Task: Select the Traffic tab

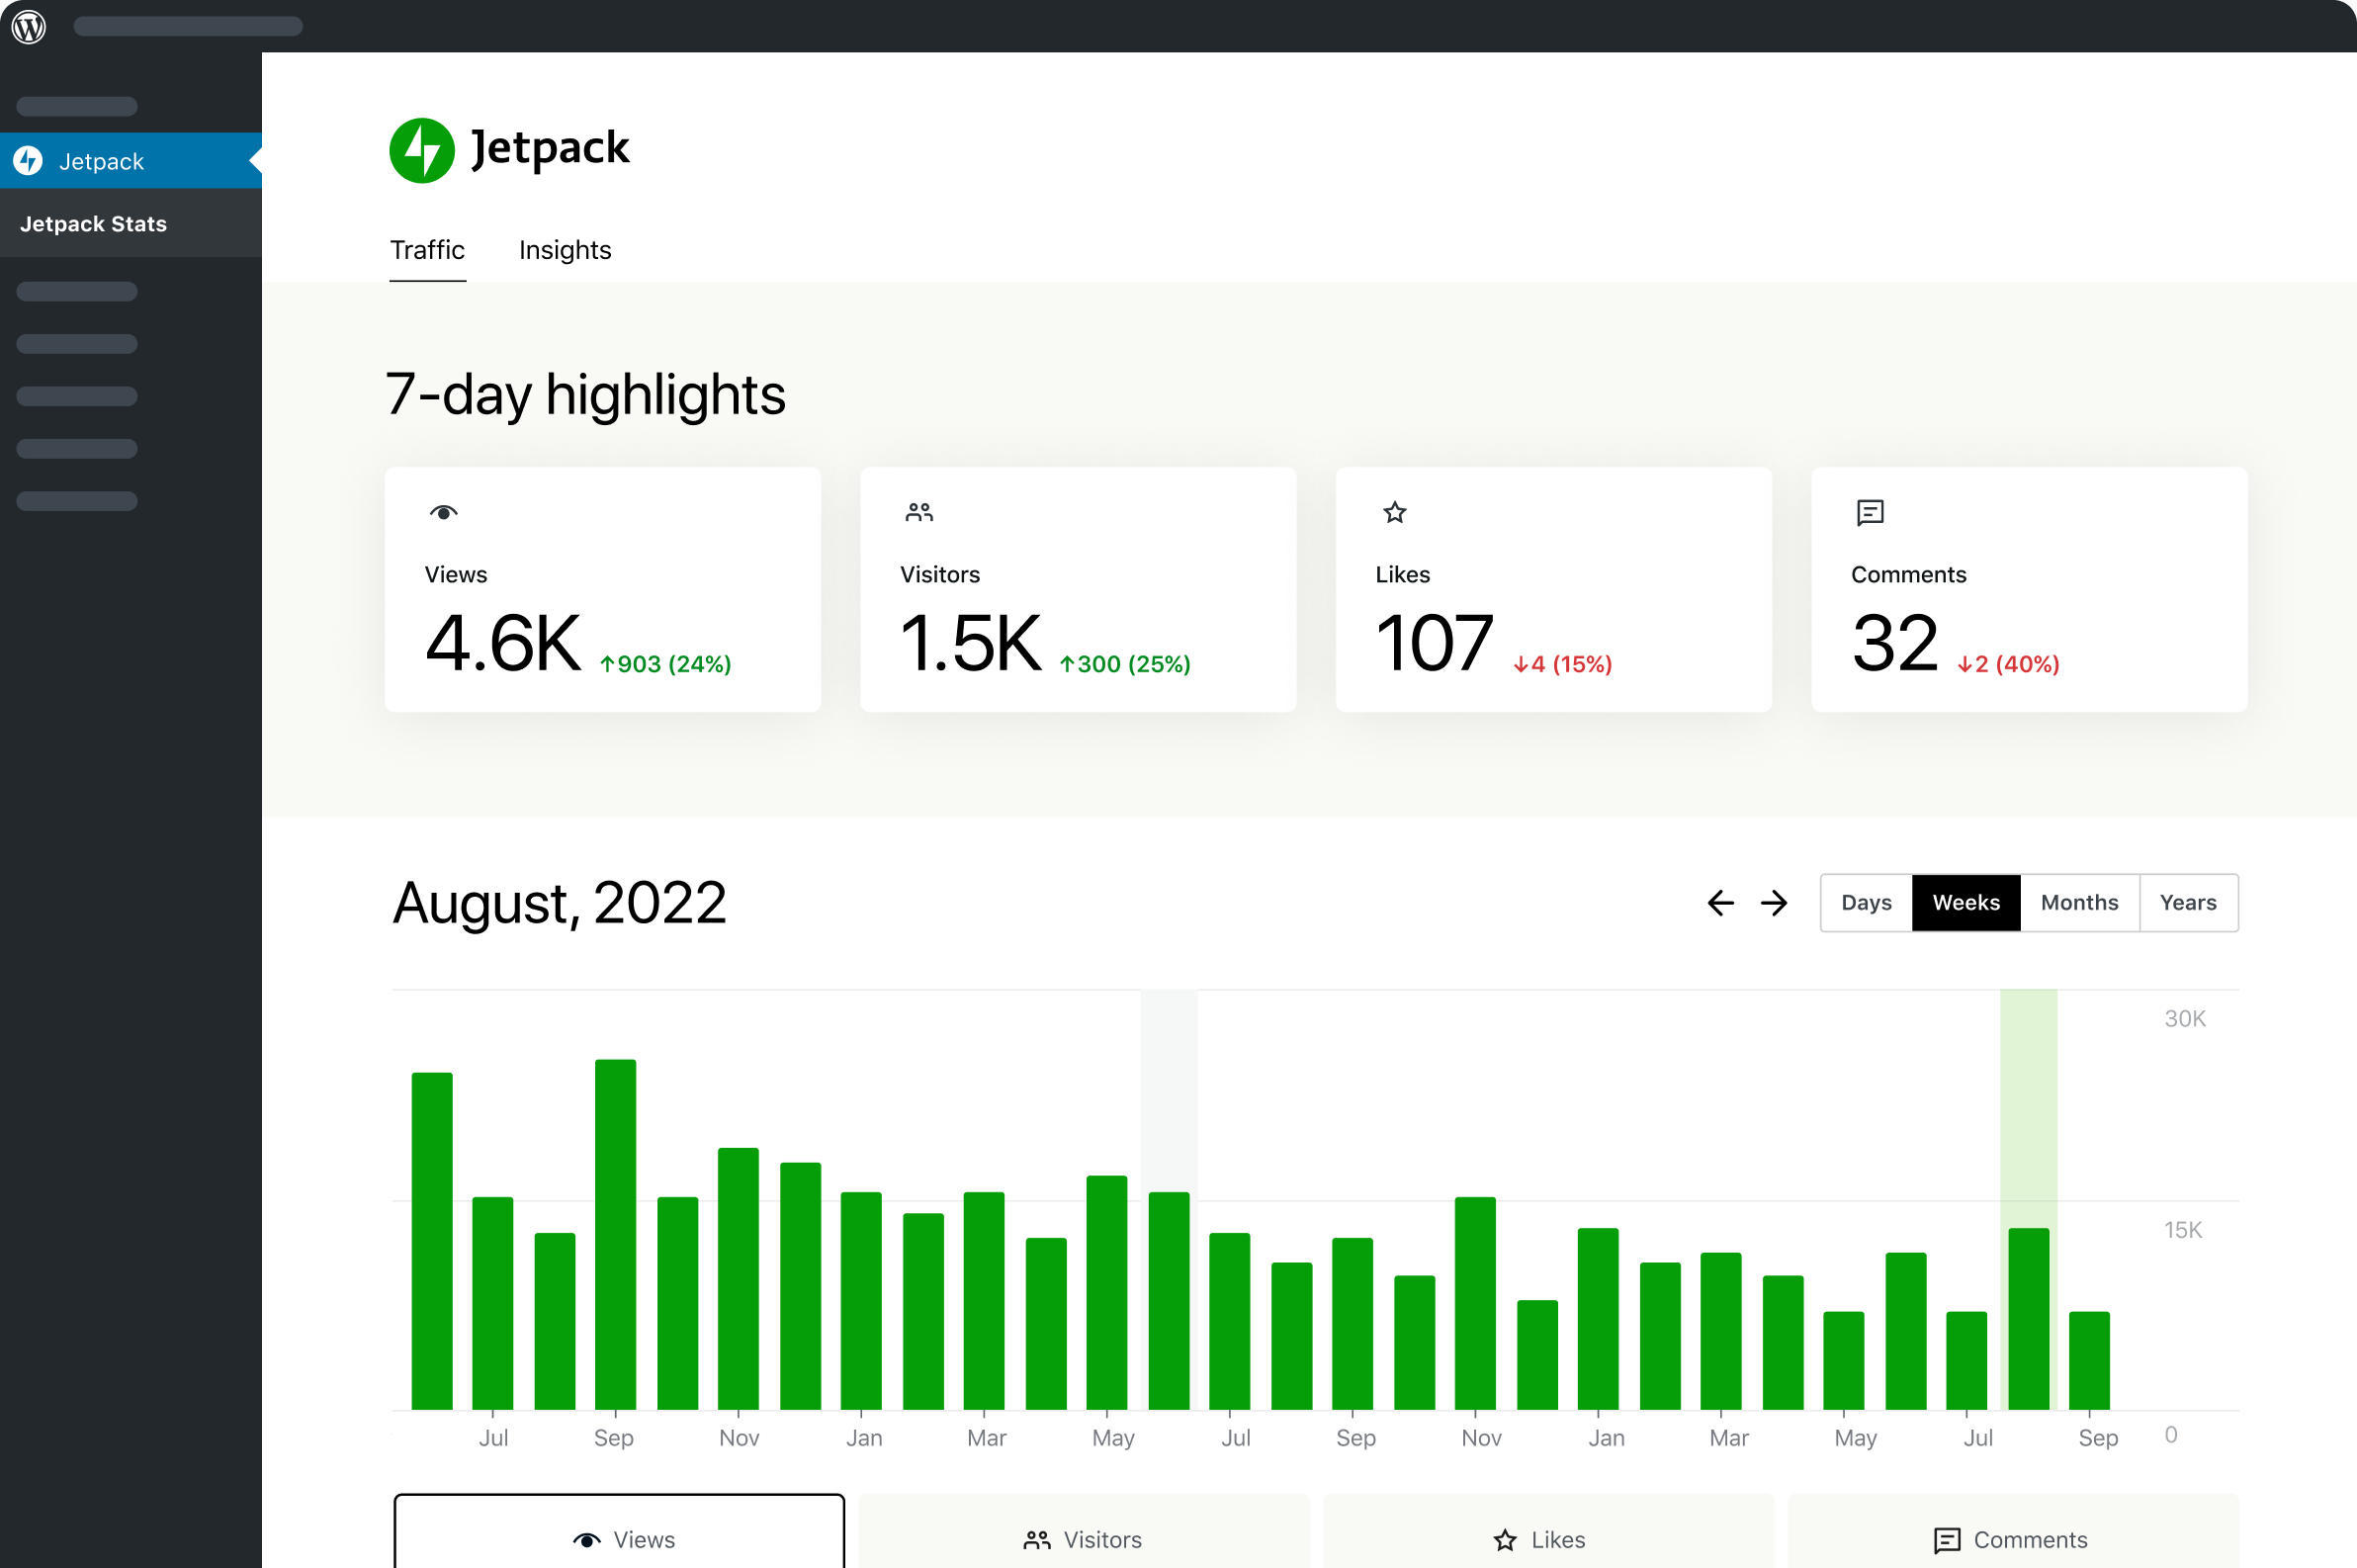Action: click(427, 250)
